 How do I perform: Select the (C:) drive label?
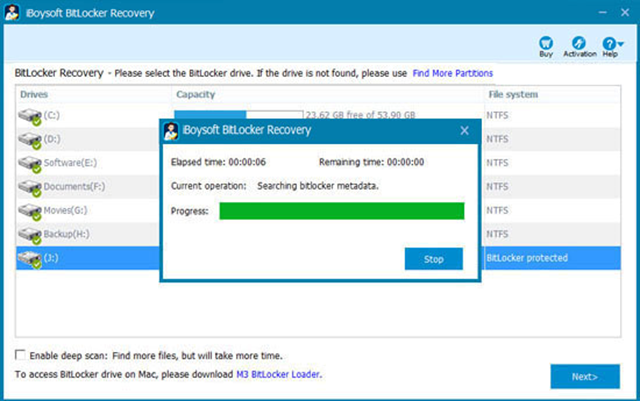tap(51, 115)
